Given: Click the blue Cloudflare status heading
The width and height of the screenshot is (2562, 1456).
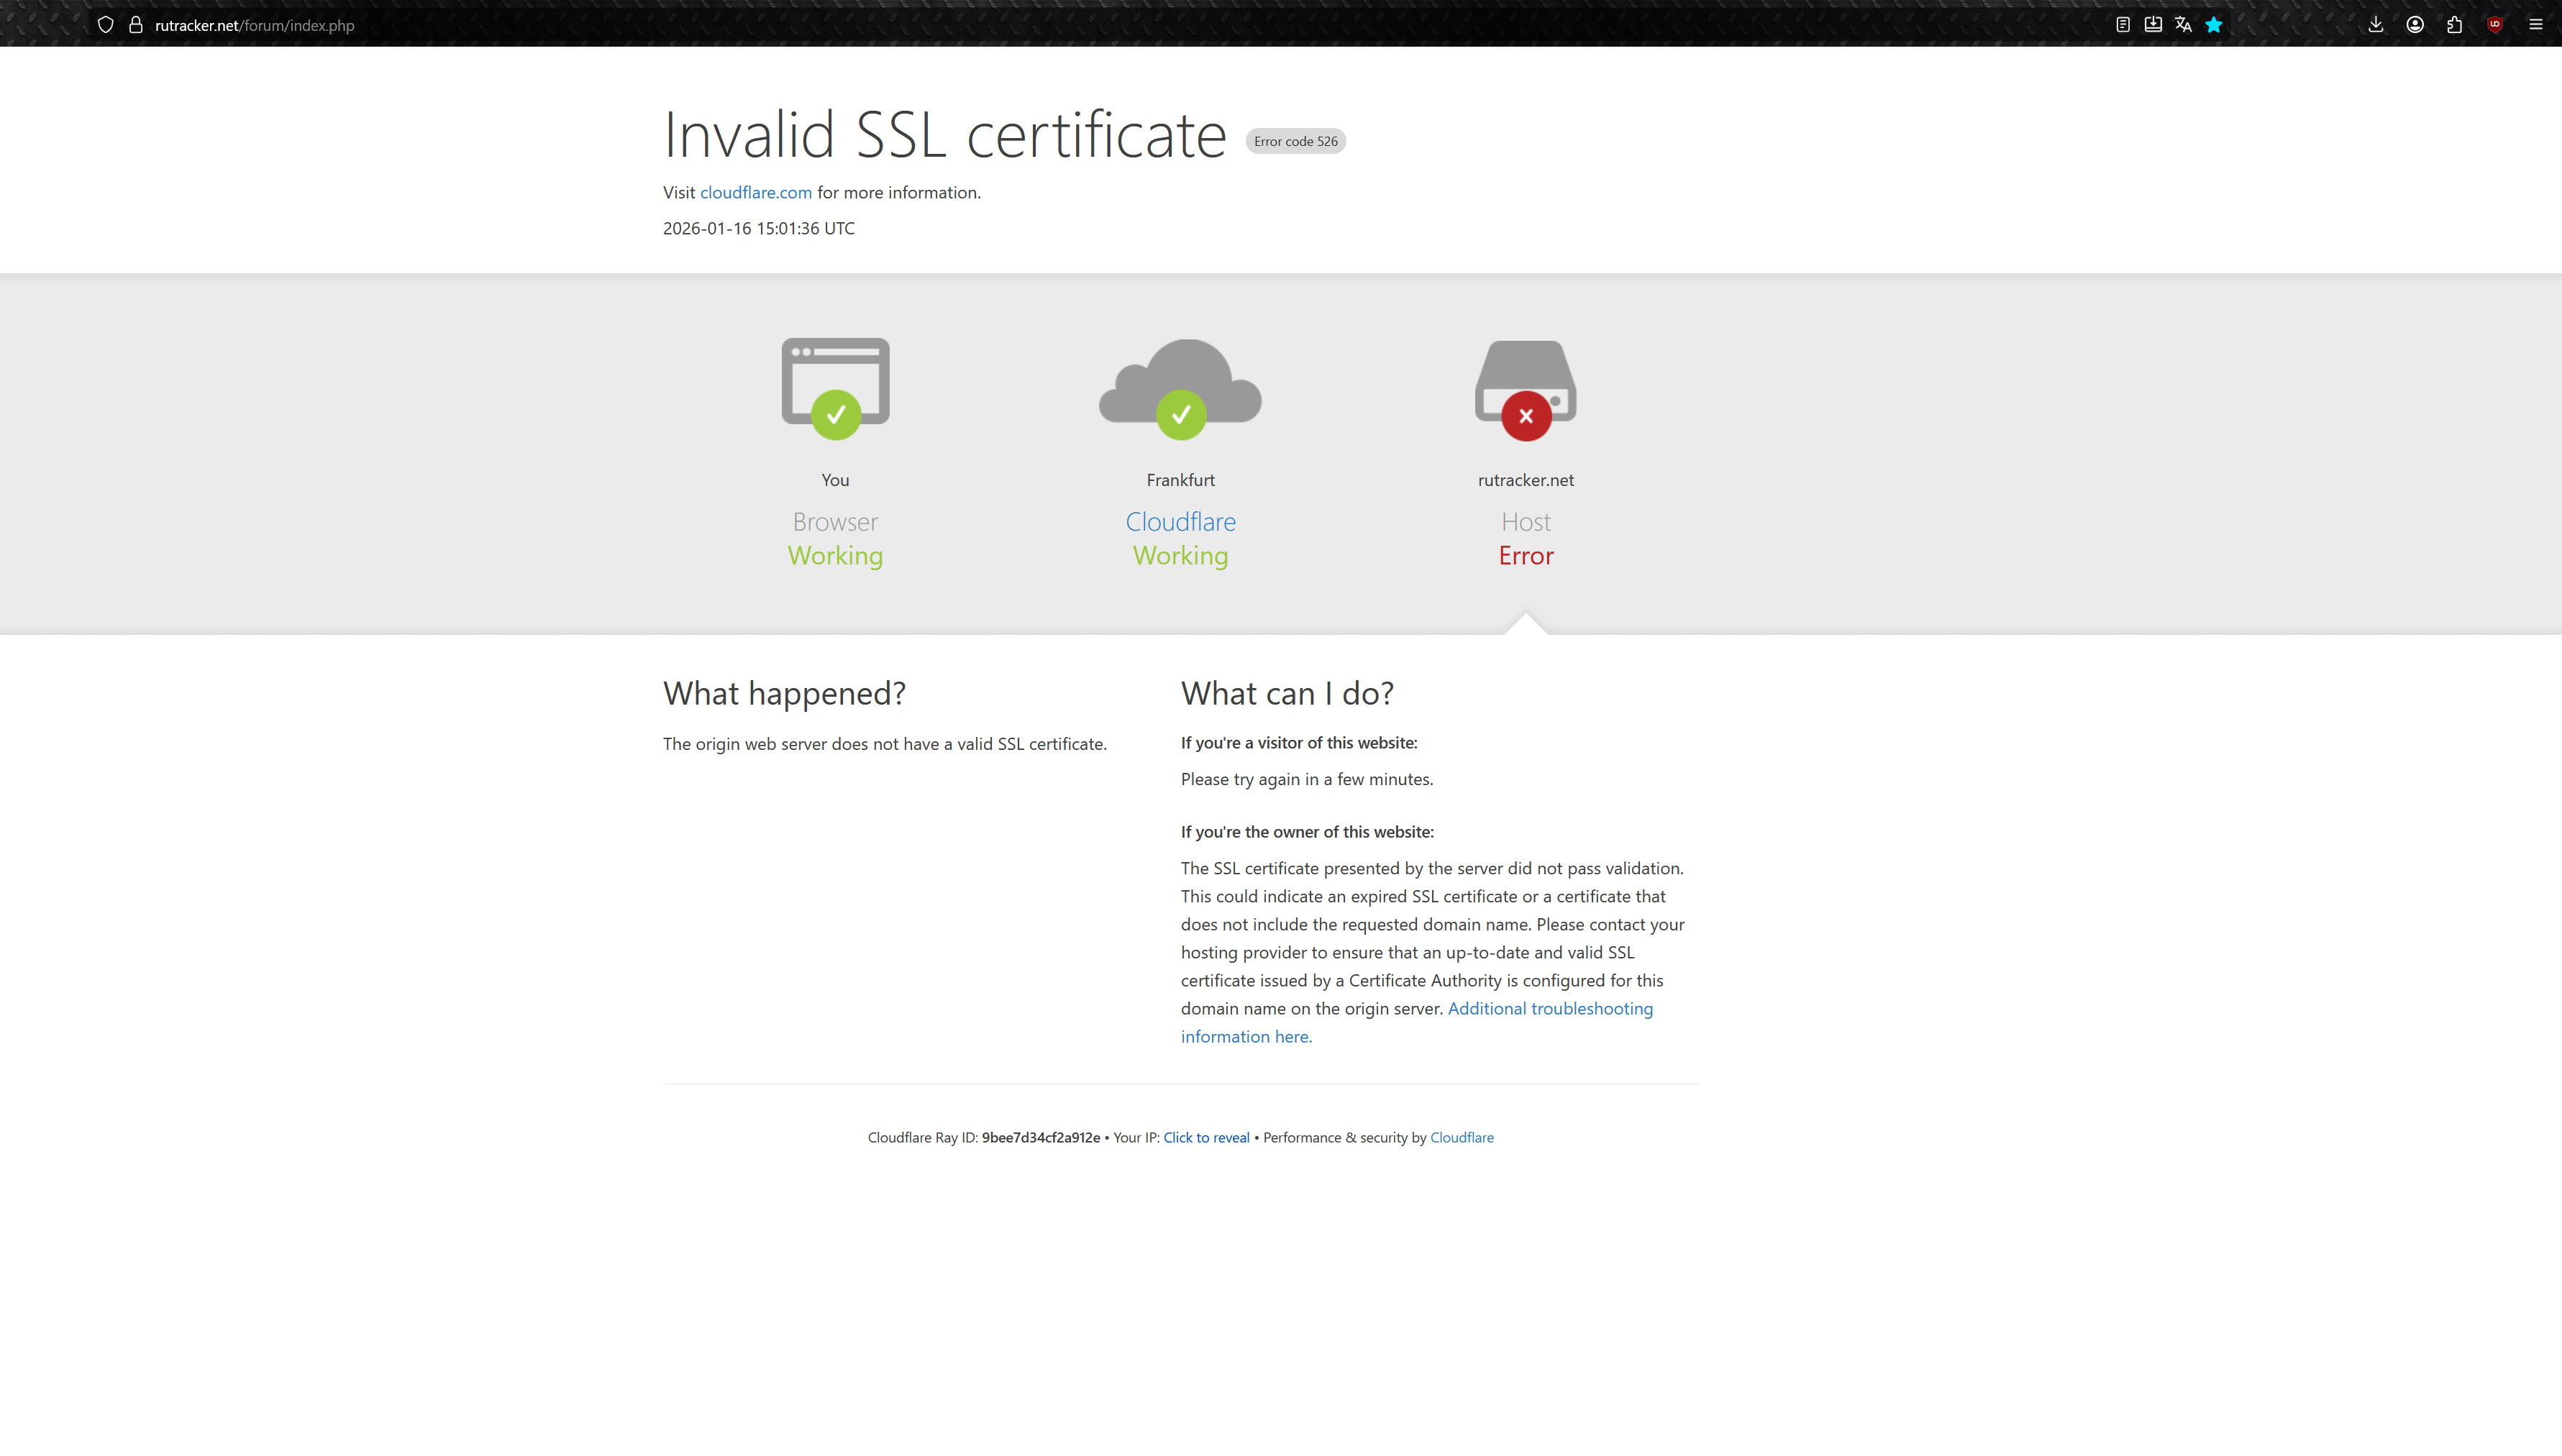Looking at the screenshot, I should [x=1180, y=522].
